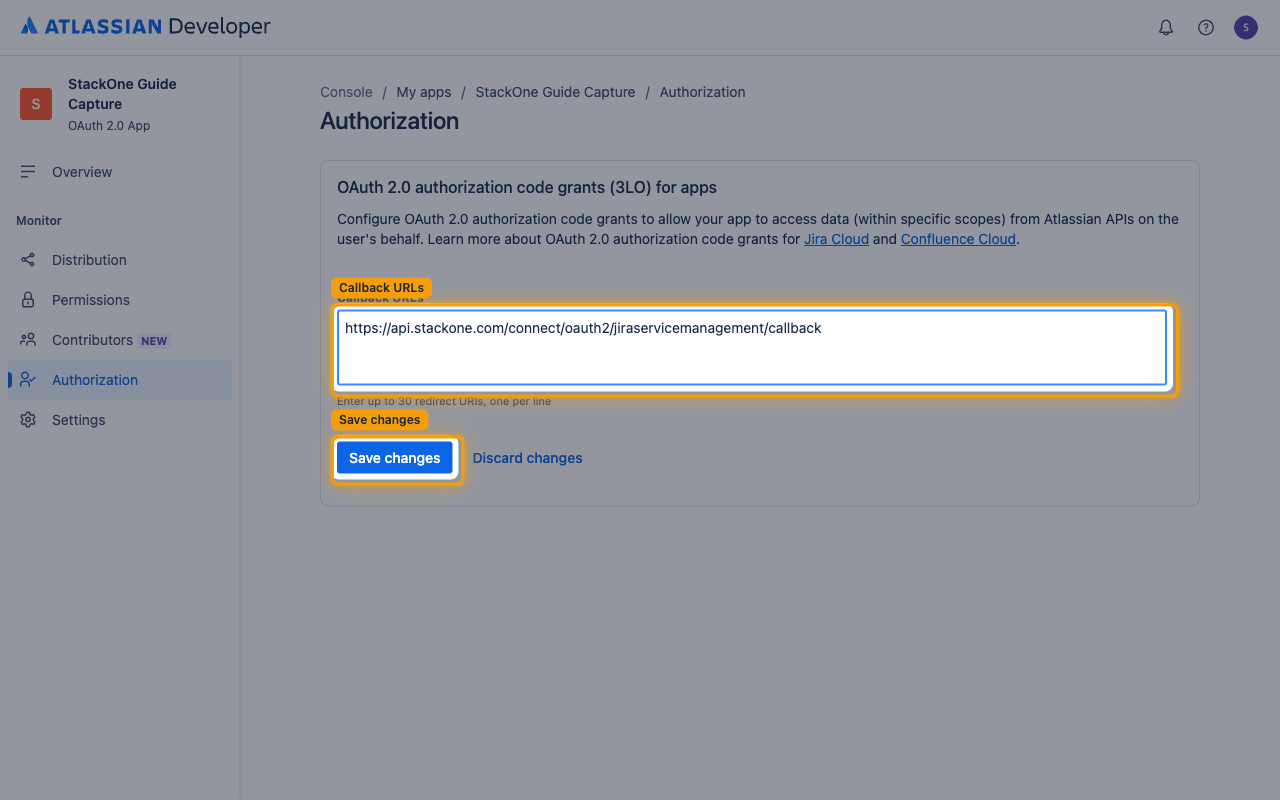Open the Distribution sidebar item
The width and height of the screenshot is (1280, 800).
coord(120,260)
